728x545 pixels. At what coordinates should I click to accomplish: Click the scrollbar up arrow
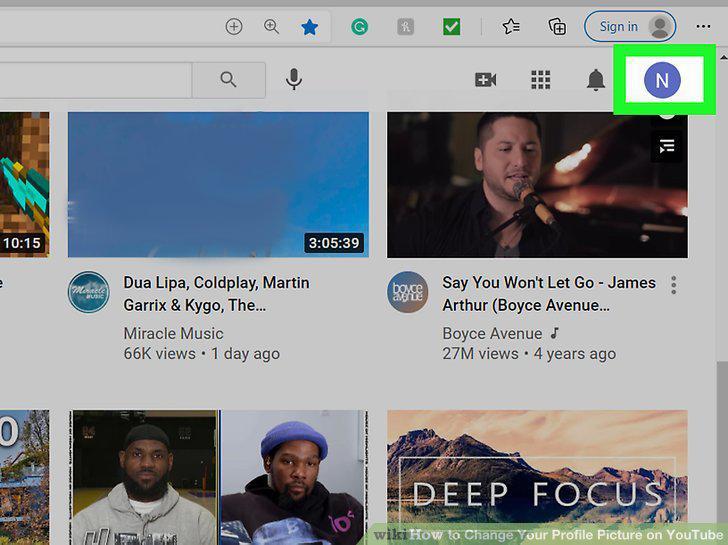(x=723, y=58)
